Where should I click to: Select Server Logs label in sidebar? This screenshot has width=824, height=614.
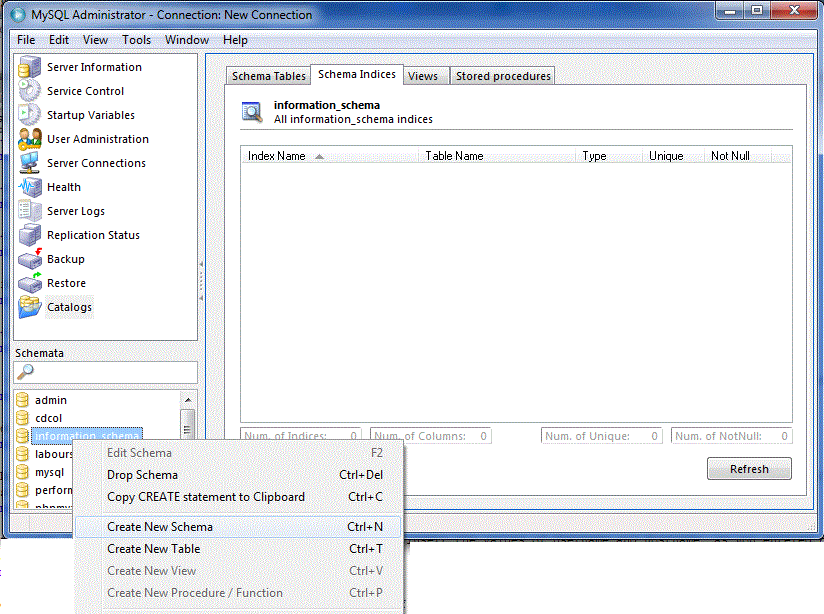click(x=76, y=211)
